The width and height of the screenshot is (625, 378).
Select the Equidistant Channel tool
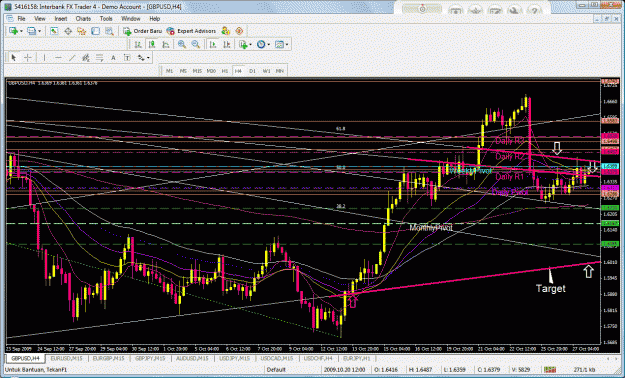86,58
